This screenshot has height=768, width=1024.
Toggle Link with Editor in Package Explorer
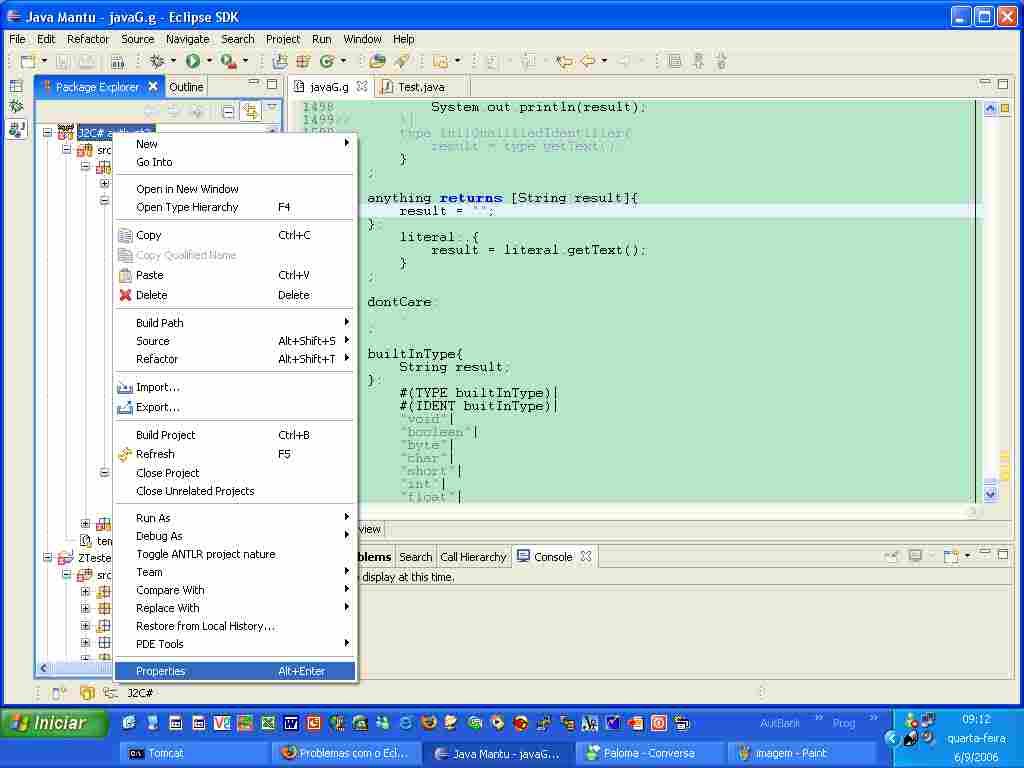click(249, 112)
